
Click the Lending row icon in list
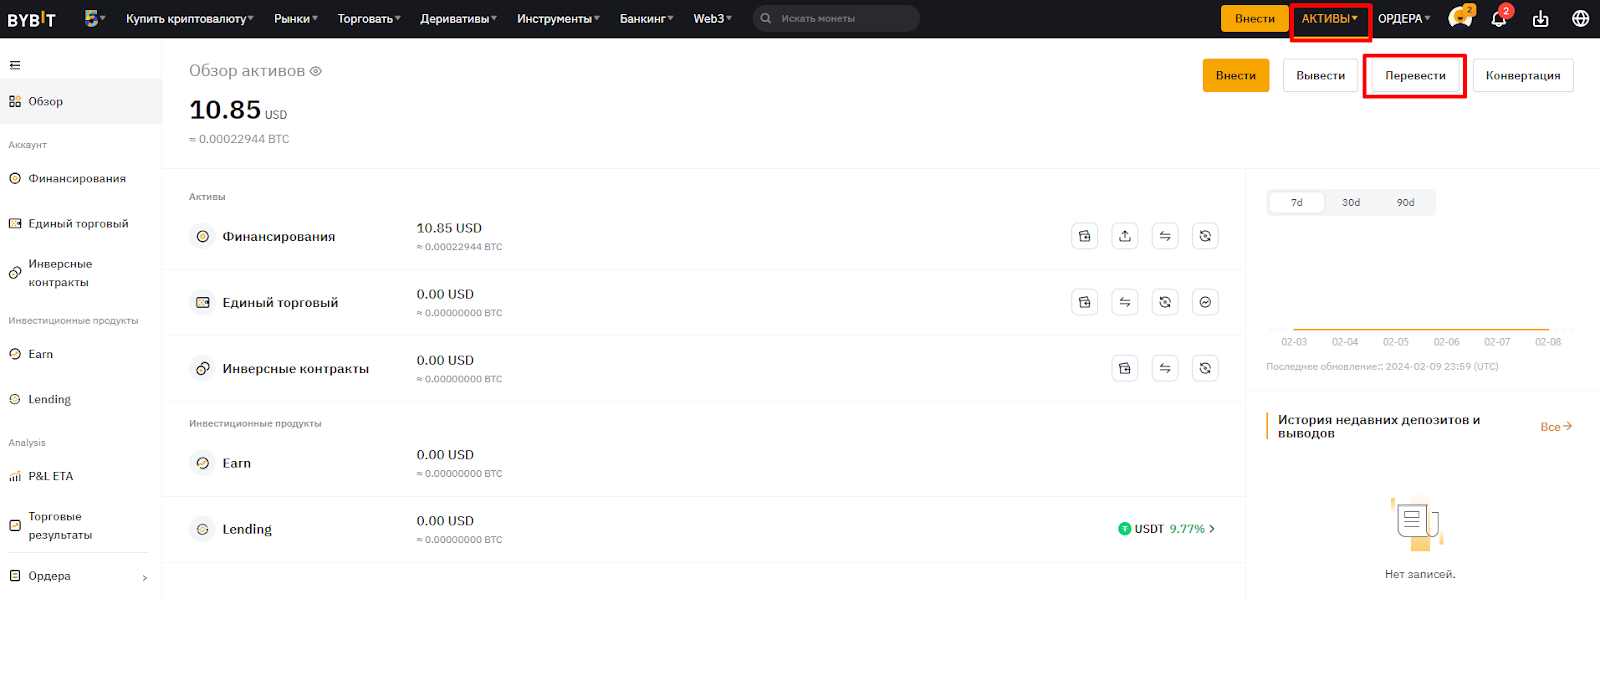(203, 529)
